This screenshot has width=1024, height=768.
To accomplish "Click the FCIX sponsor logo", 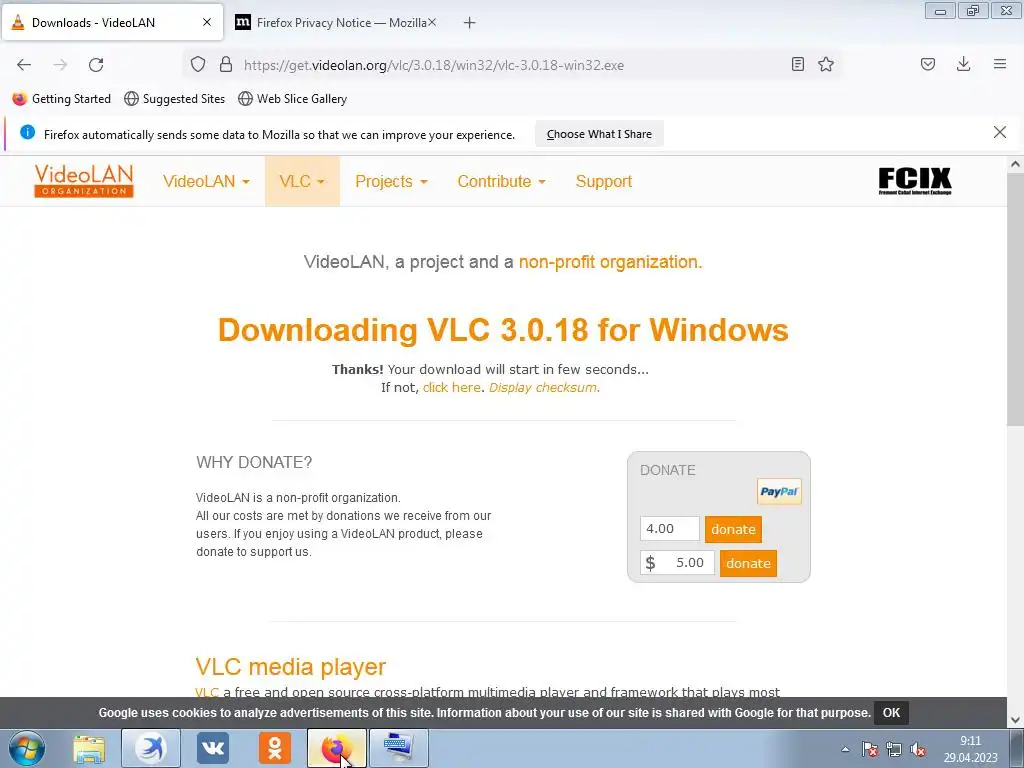I will pyautogui.click(x=915, y=181).
